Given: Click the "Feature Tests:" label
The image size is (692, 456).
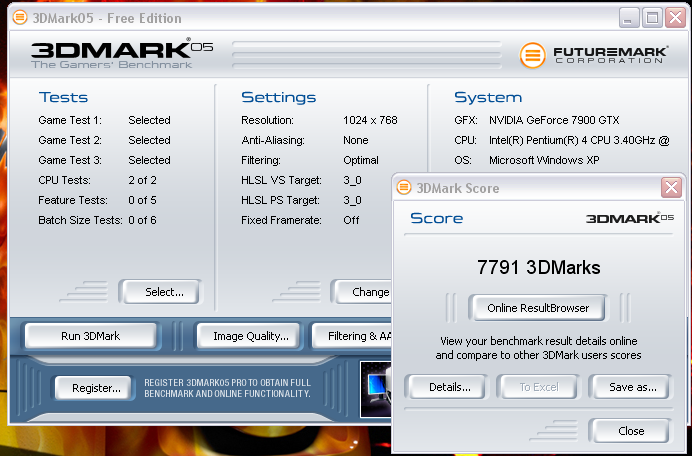Looking at the screenshot, I should [73, 200].
